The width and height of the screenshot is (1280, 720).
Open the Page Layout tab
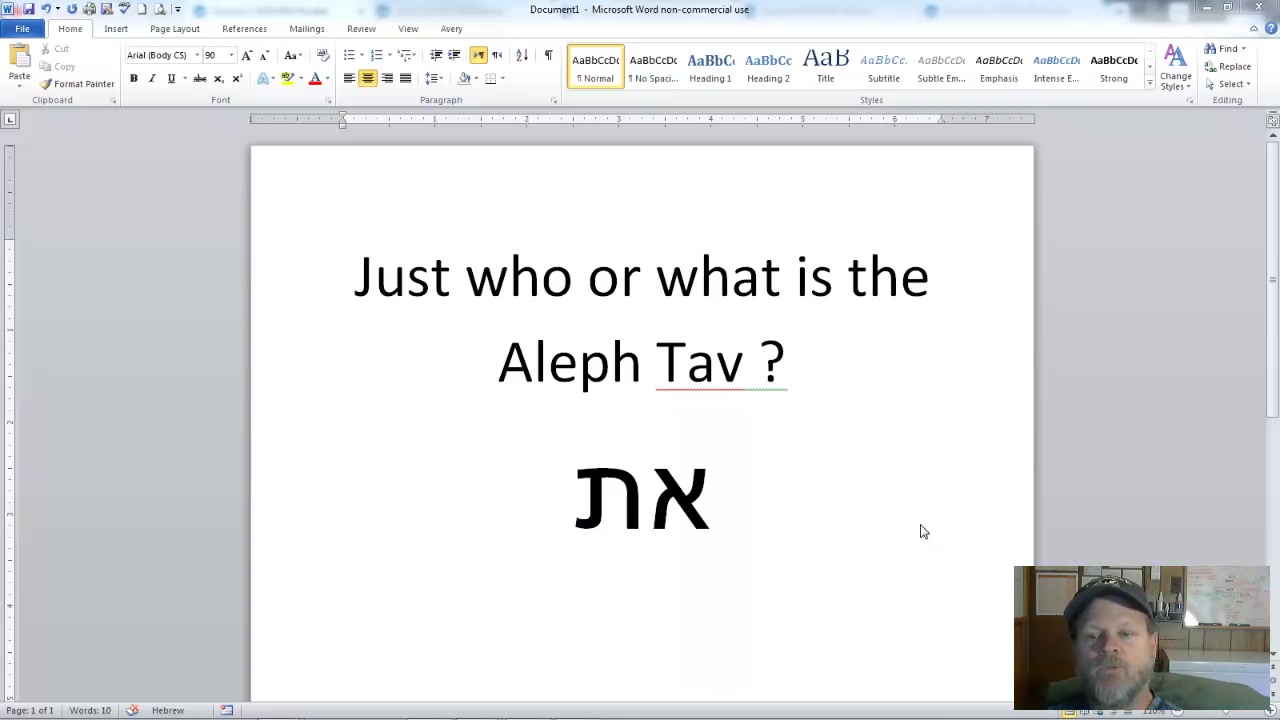175,29
